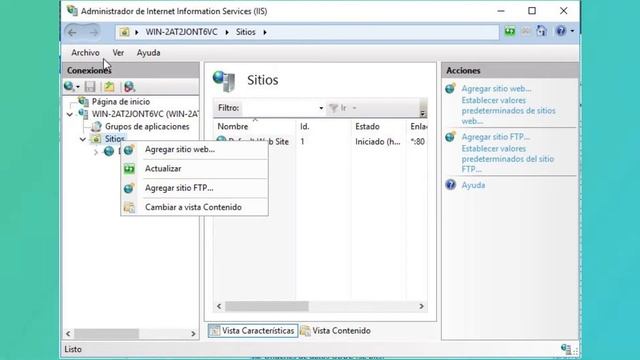This screenshot has height=360, width=640.
Task: Click the create connection globe icon
Action: [x=69, y=86]
